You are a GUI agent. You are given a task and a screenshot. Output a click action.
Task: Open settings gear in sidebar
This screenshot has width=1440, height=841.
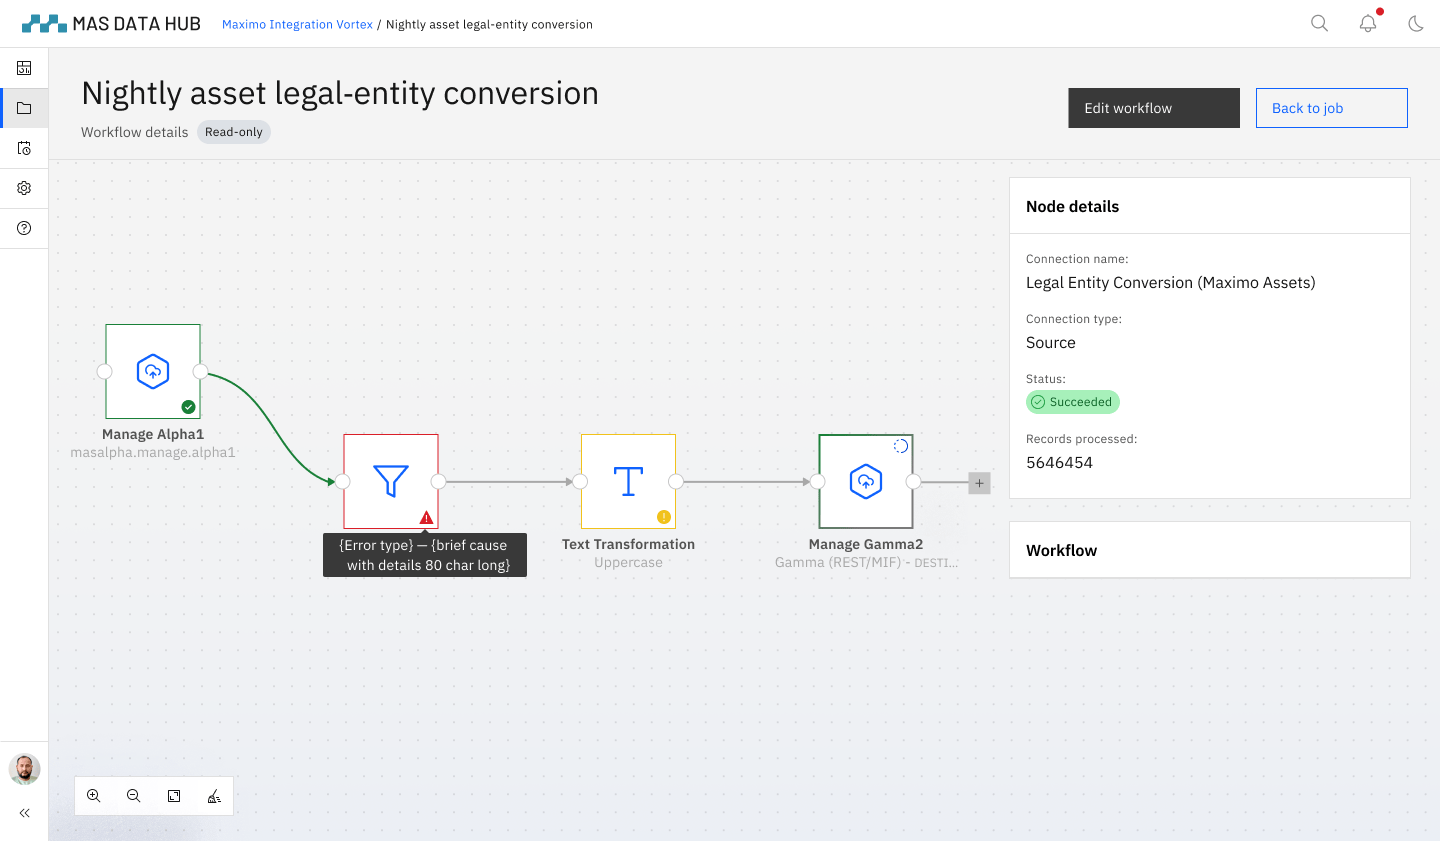(x=24, y=188)
